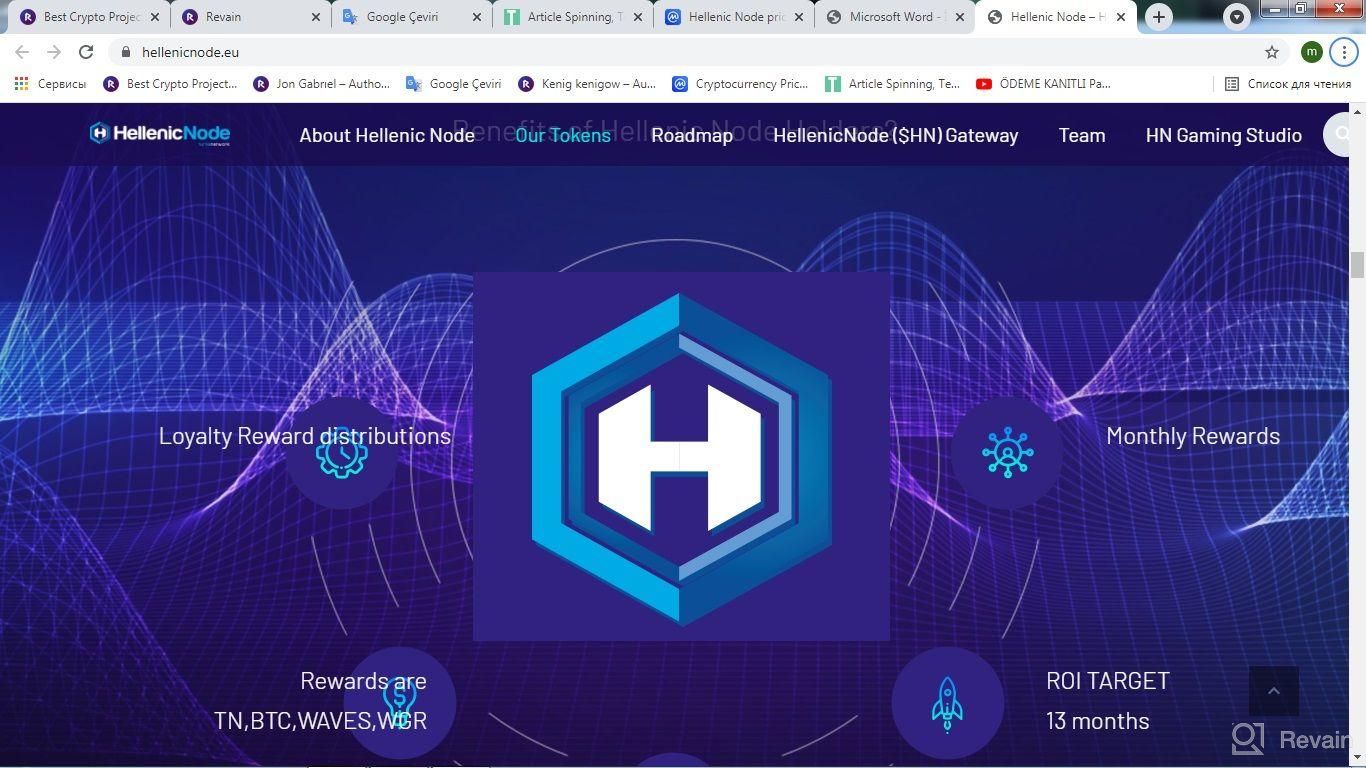The width and height of the screenshot is (1366, 768).
Task: Open the Kenig kenigow bookmark
Action: 587,84
